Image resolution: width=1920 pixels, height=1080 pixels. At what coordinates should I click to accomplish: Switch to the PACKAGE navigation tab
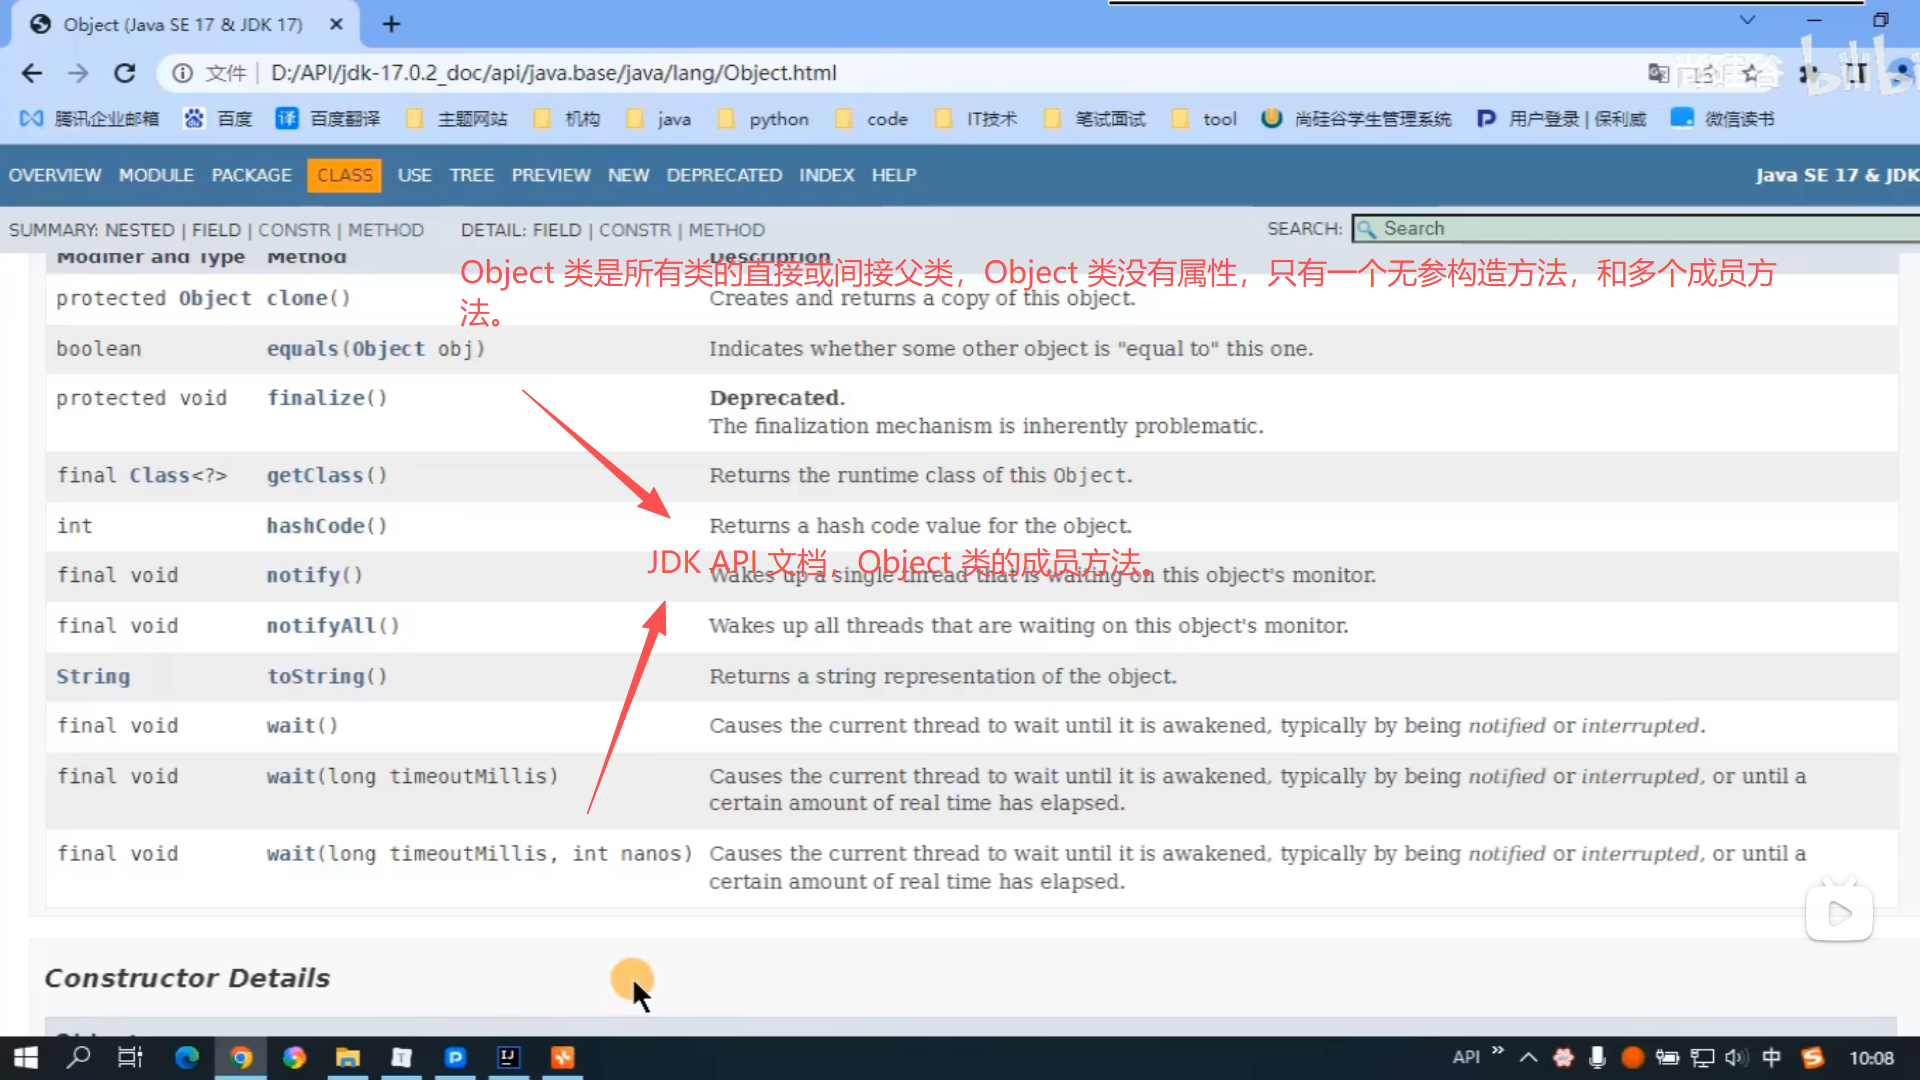tap(251, 175)
